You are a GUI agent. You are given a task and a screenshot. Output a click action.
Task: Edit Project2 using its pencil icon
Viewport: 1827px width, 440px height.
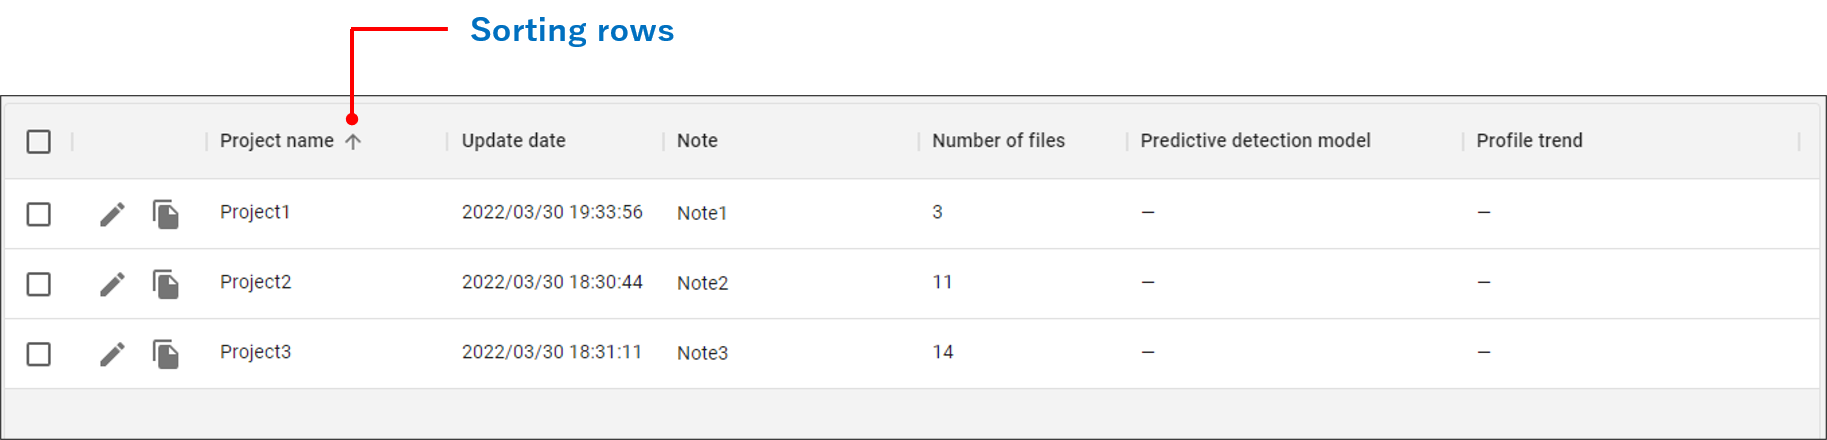(x=112, y=284)
